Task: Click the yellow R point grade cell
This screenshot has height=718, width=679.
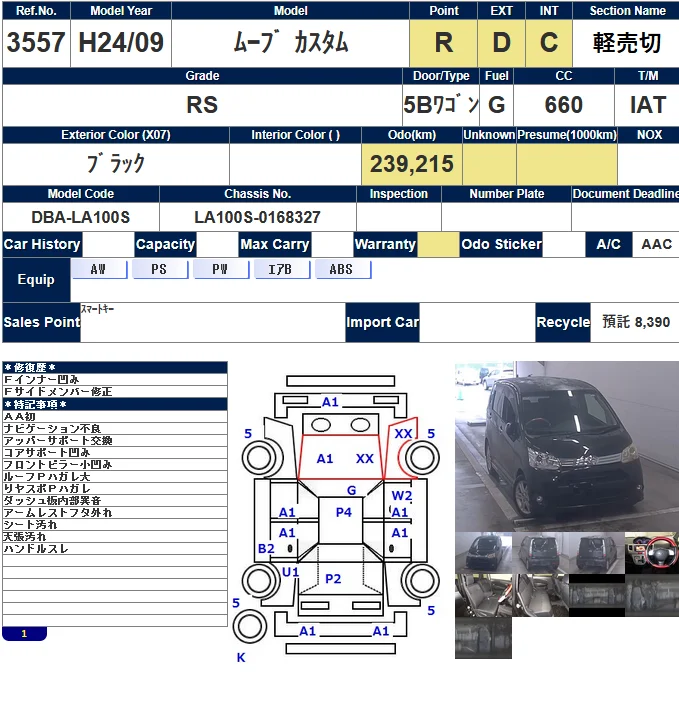Action: 443,43
